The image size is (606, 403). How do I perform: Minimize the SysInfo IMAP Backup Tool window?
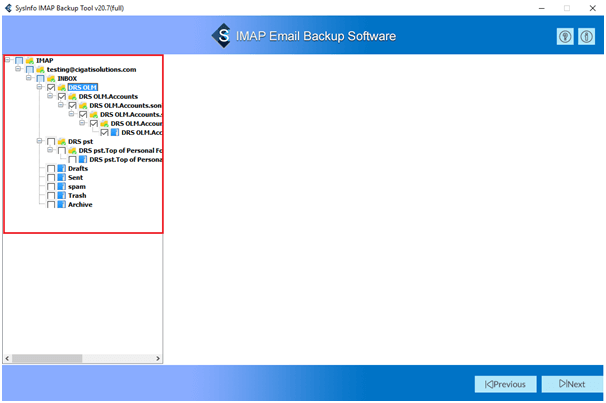tap(542, 8)
